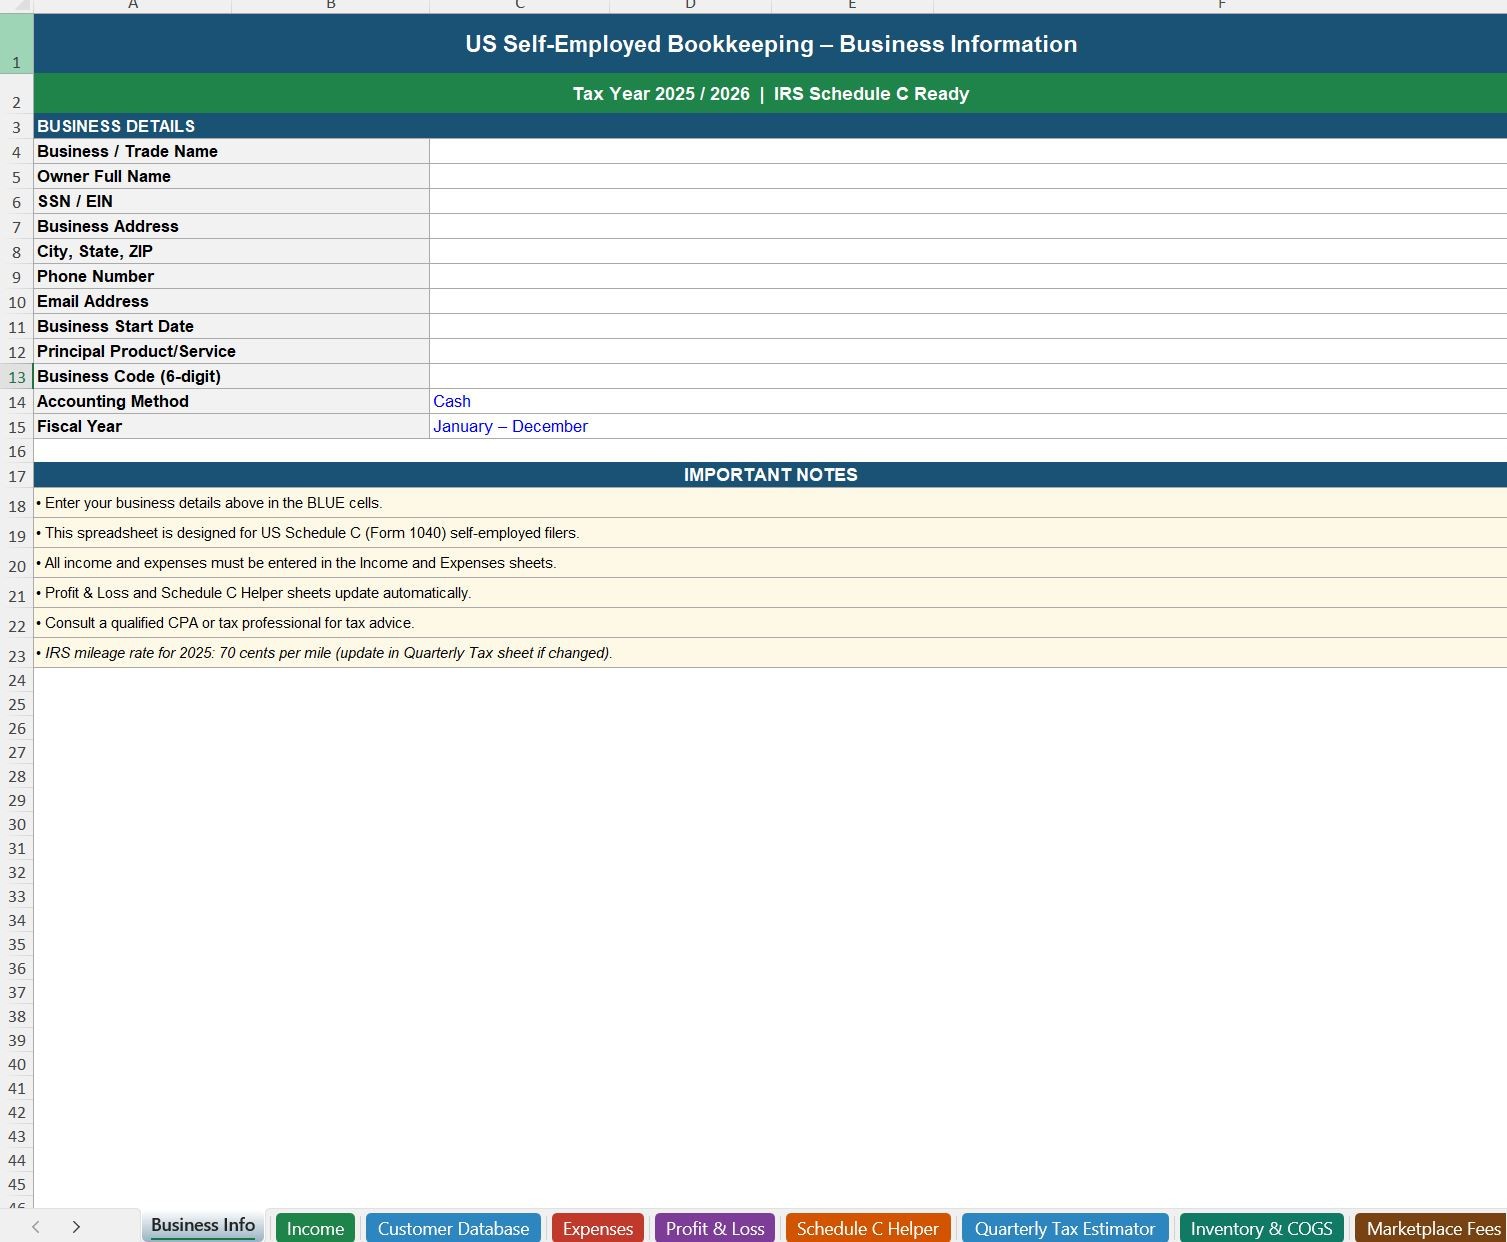1507x1242 pixels.
Task: Click the 'Tax Year 2025 / 2026' subtitle row
Action: (770, 93)
